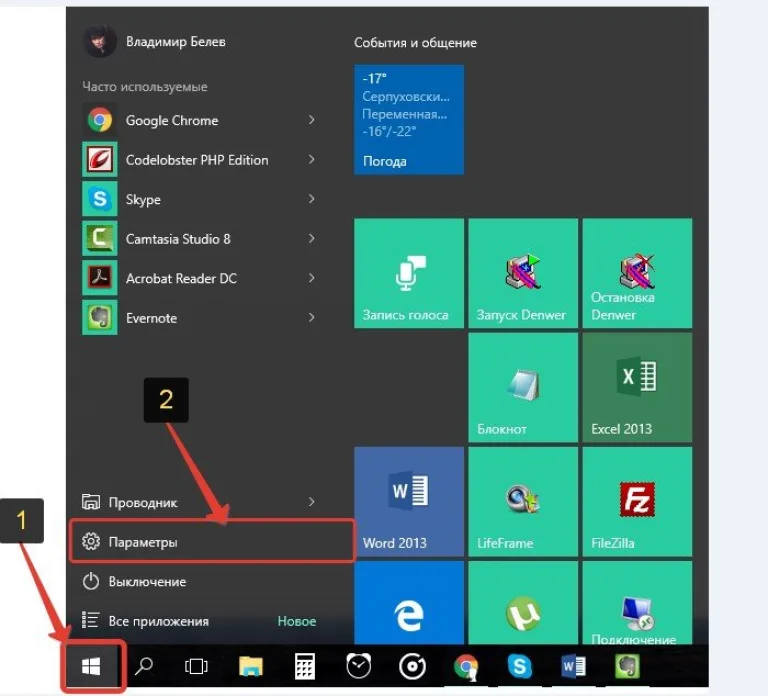Switch to Word on the taskbar

pyautogui.click(x=573, y=666)
